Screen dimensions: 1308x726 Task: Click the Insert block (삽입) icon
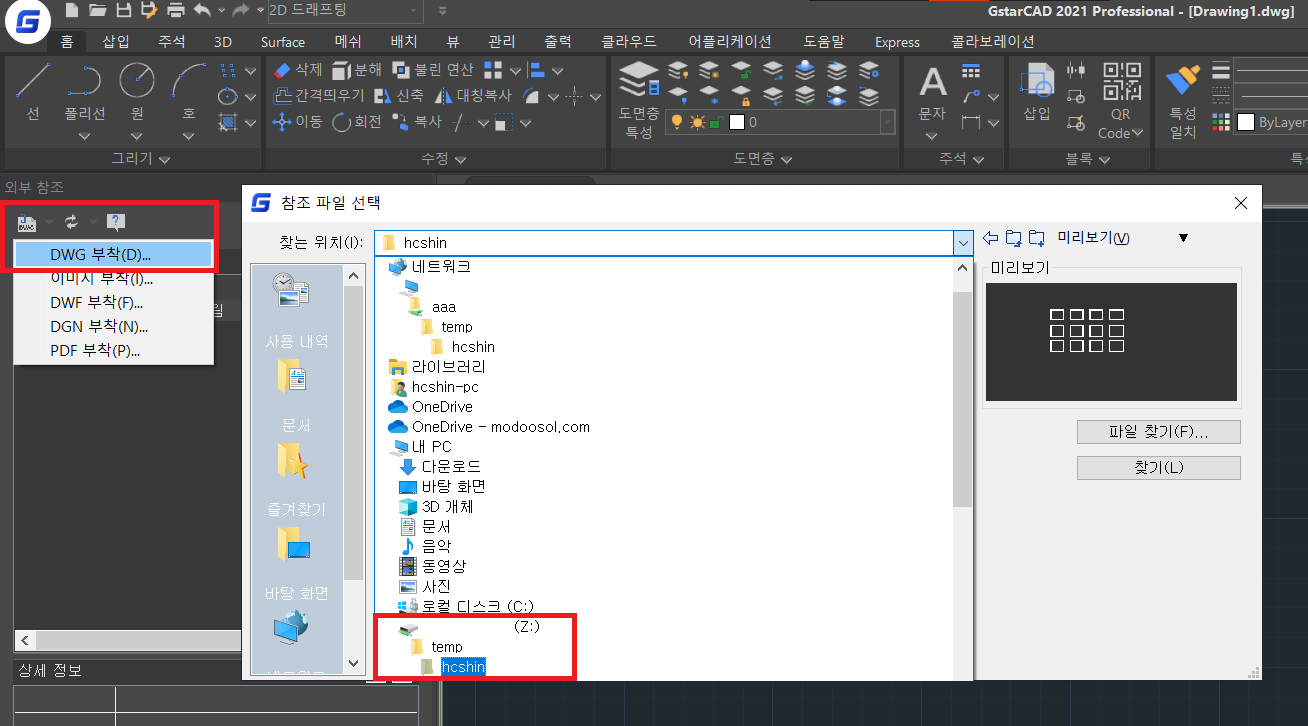[x=1037, y=91]
